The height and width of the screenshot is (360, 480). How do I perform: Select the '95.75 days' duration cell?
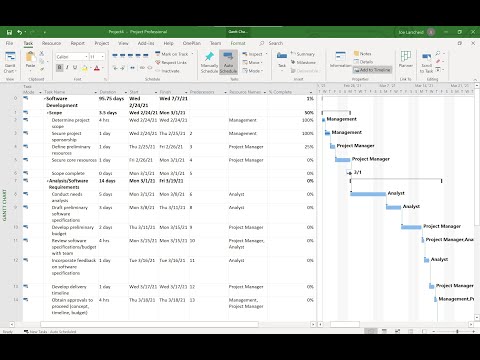pyautogui.click(x=113, y=102)
